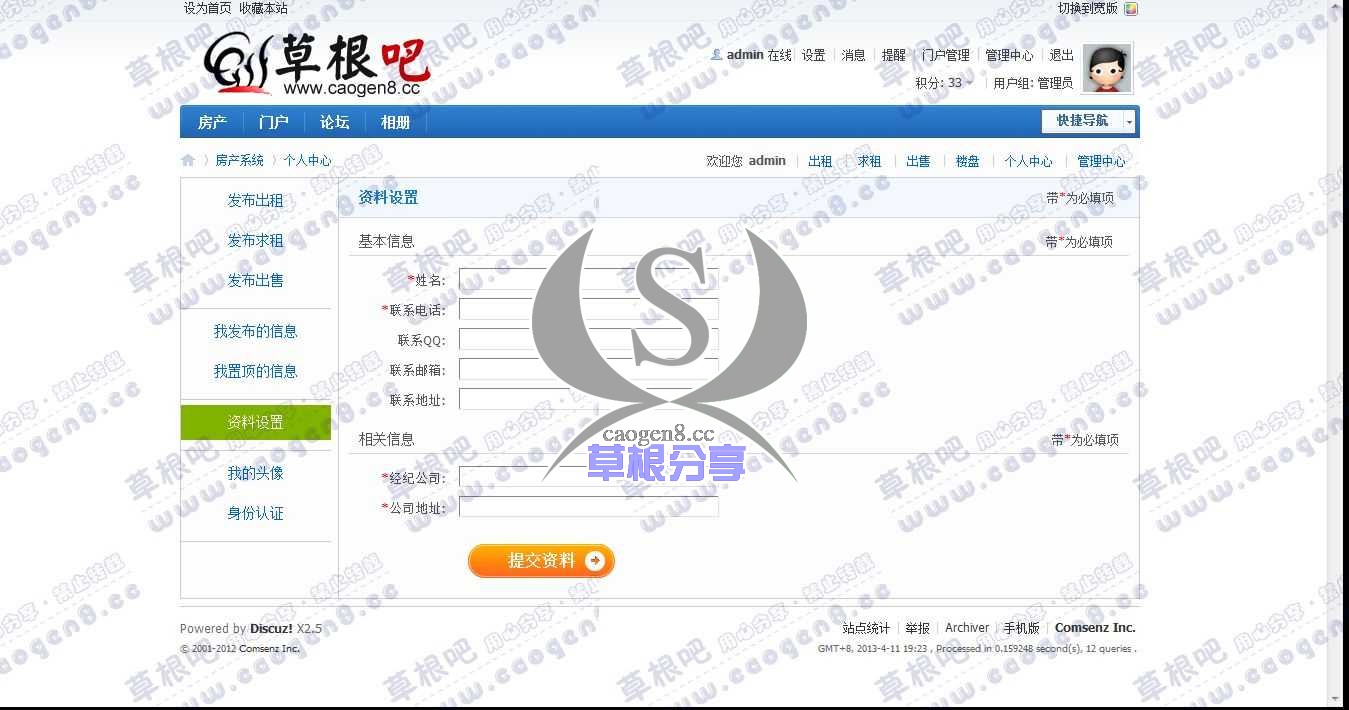Open the 手机版 mobile version link
1349x710 pixels.
1021,627
